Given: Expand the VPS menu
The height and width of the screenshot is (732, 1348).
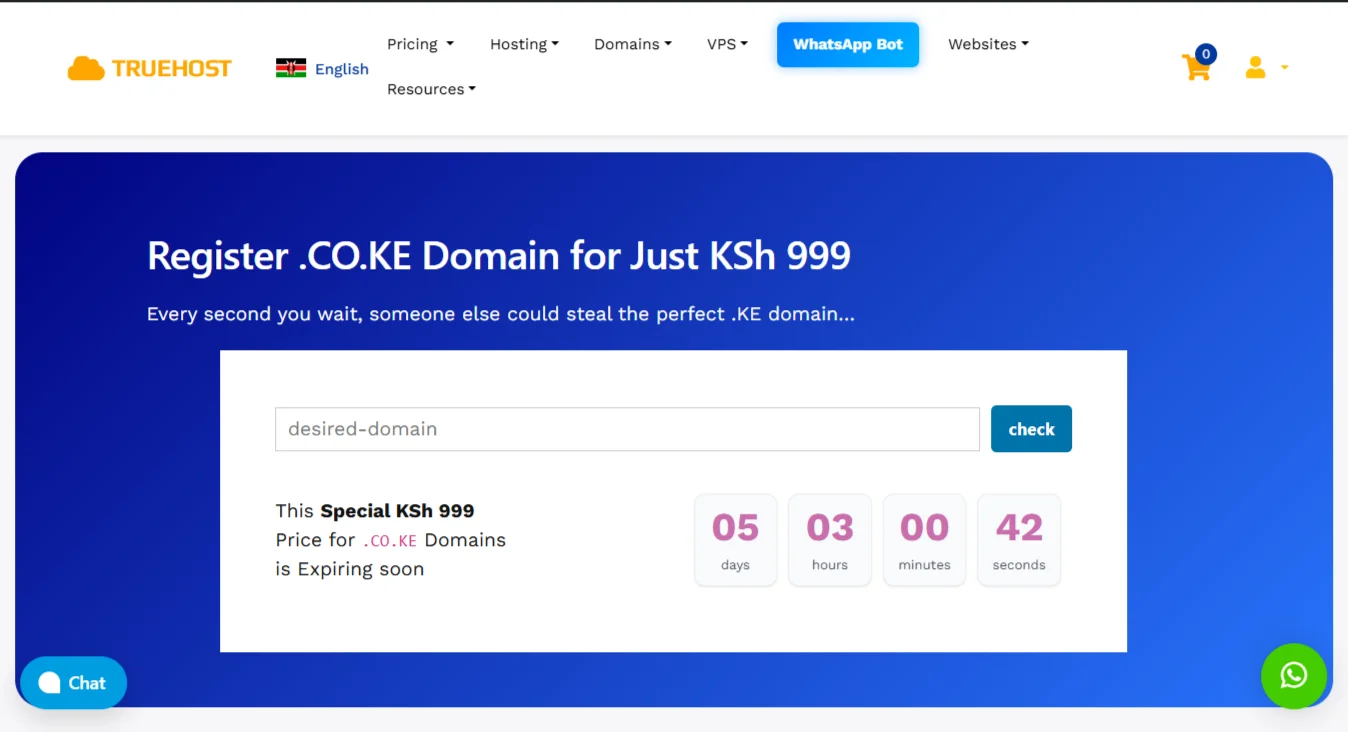Looking at the screenshot, I should click(727, 44).
